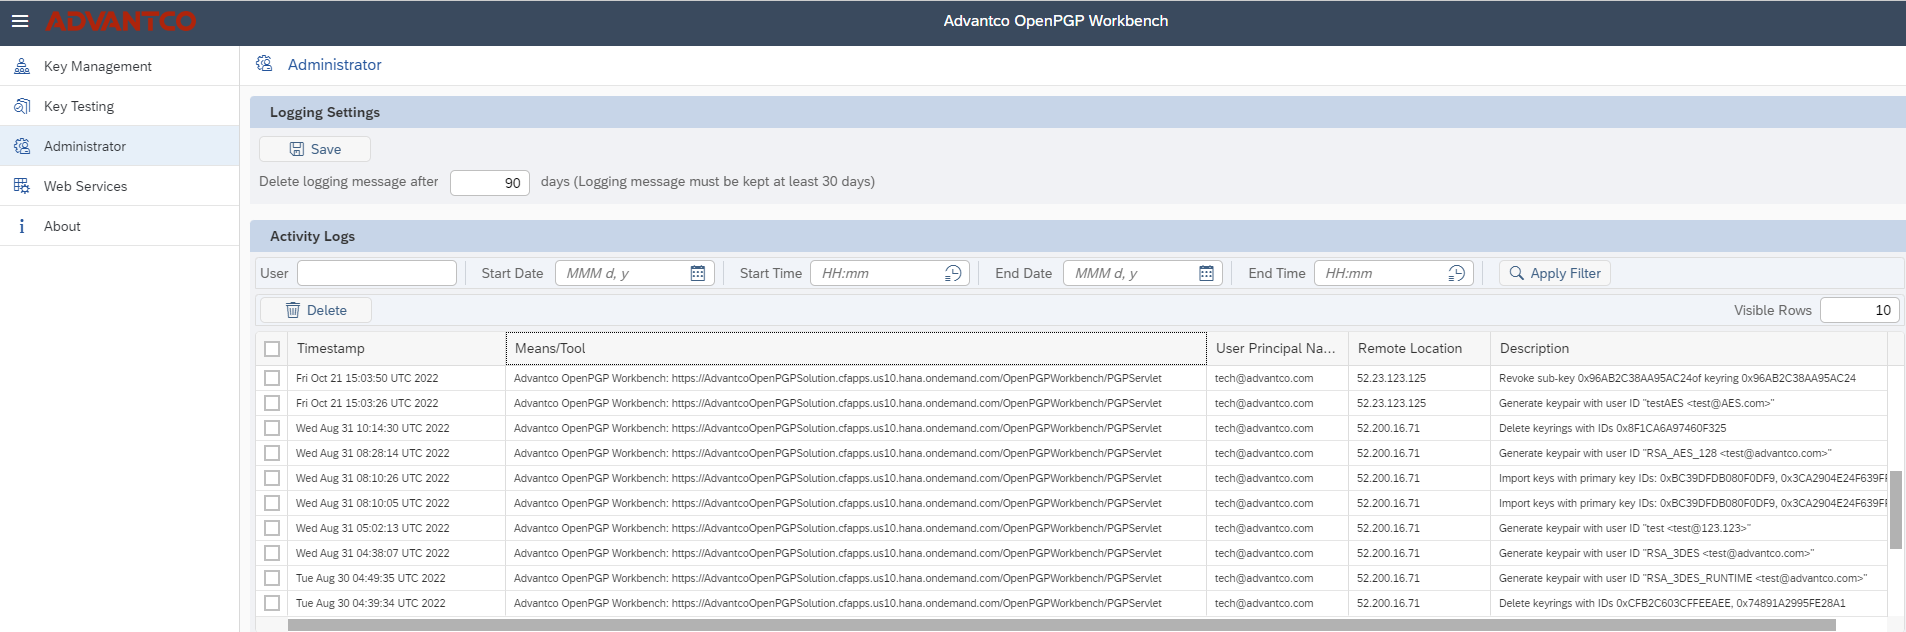
Task: Click the Web Services sidebar icon
Action: point(21,186)
